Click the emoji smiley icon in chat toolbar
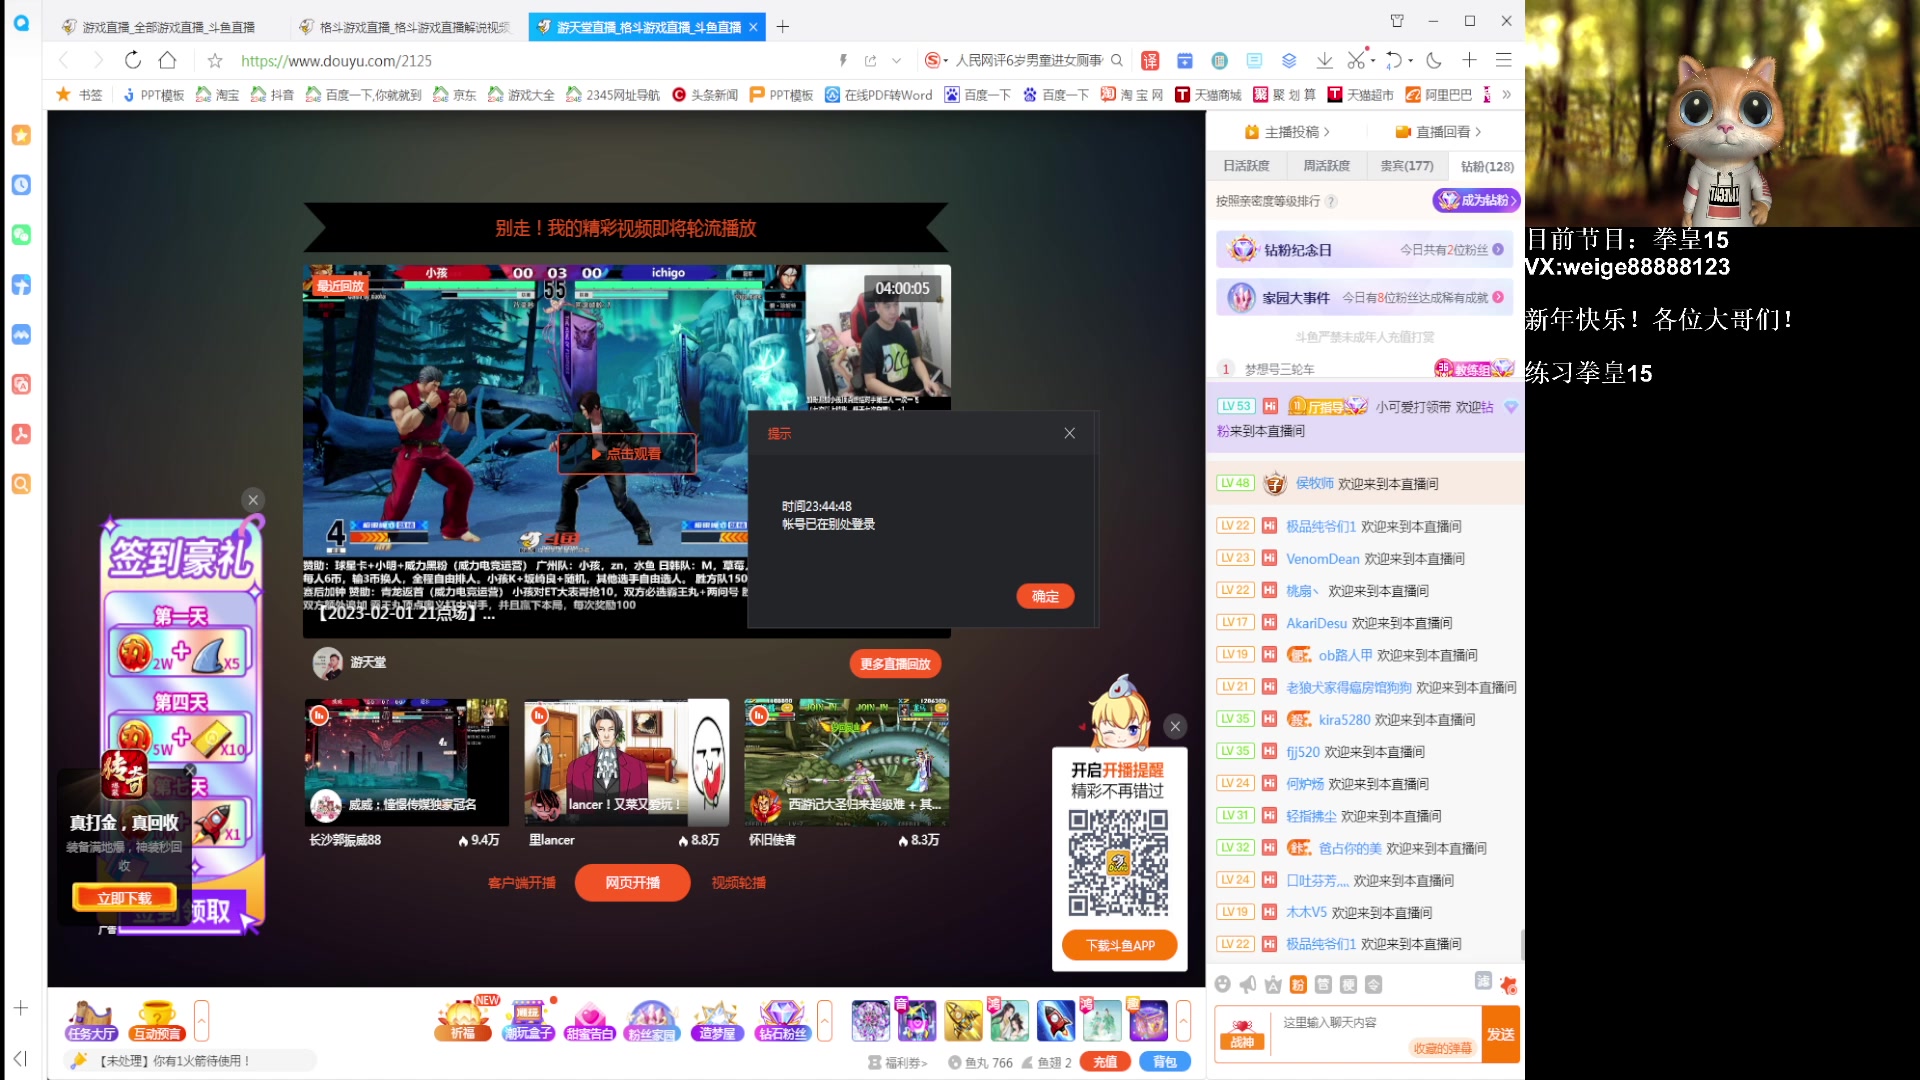Image resolution: width=1920 pixels, height=1080 pixels. [x=1222, y=985]
